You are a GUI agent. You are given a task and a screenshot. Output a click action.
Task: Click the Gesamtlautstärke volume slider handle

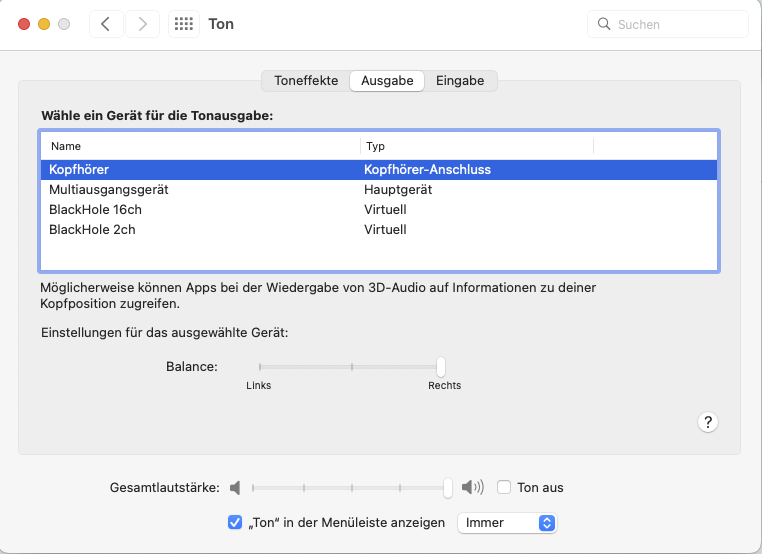coord(448,488)
